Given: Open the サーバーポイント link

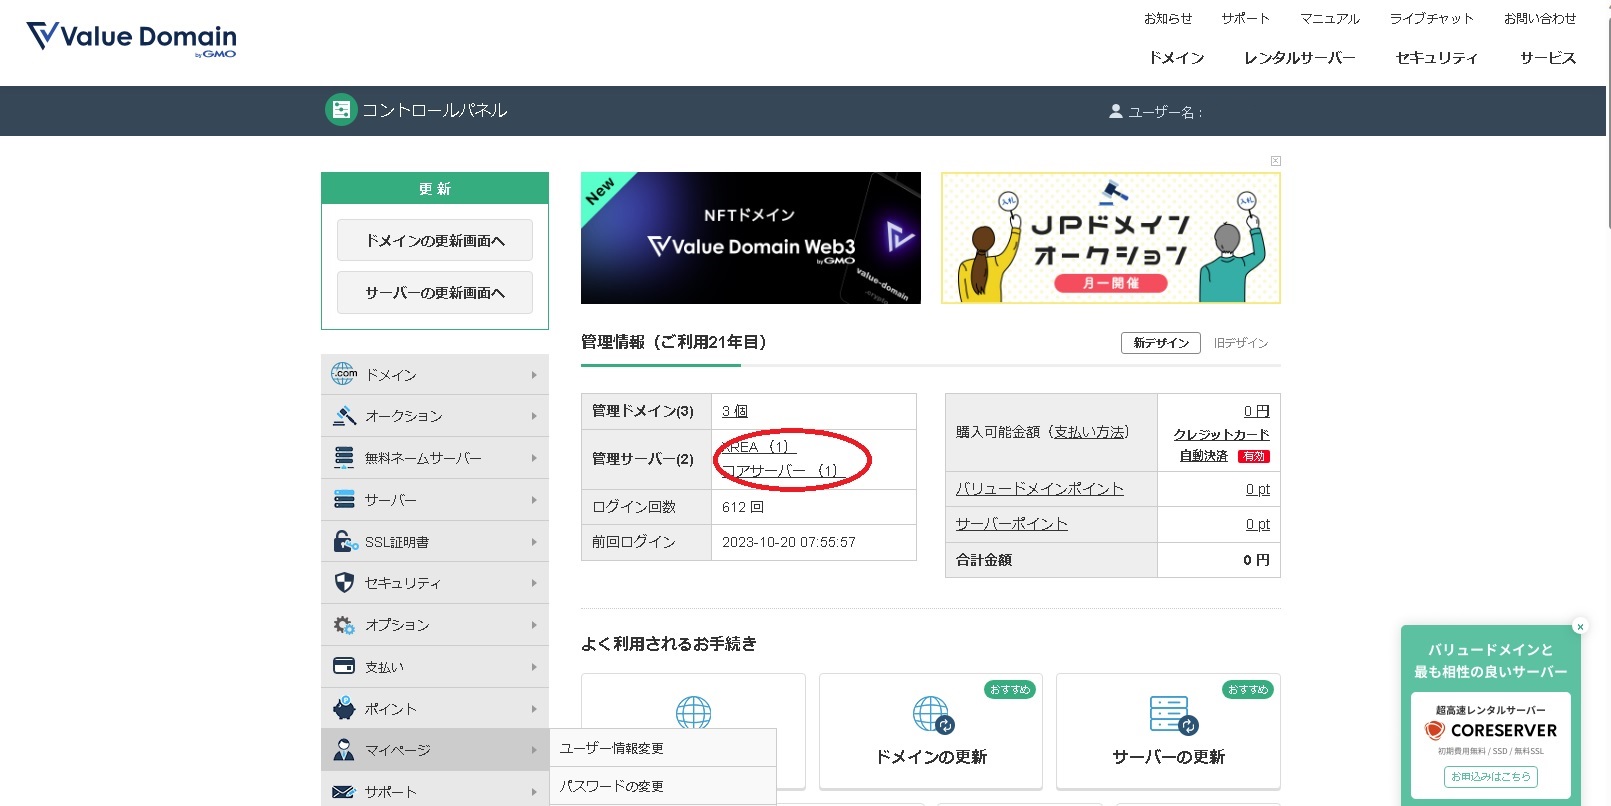Looking at the screenshot, I should 1011,524.
